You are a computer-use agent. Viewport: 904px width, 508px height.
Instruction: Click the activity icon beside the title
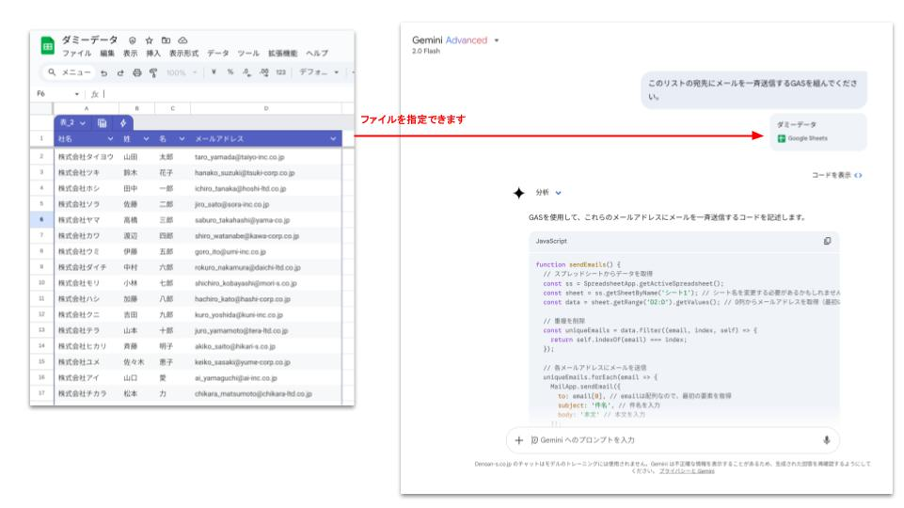(x=133, y=40)
